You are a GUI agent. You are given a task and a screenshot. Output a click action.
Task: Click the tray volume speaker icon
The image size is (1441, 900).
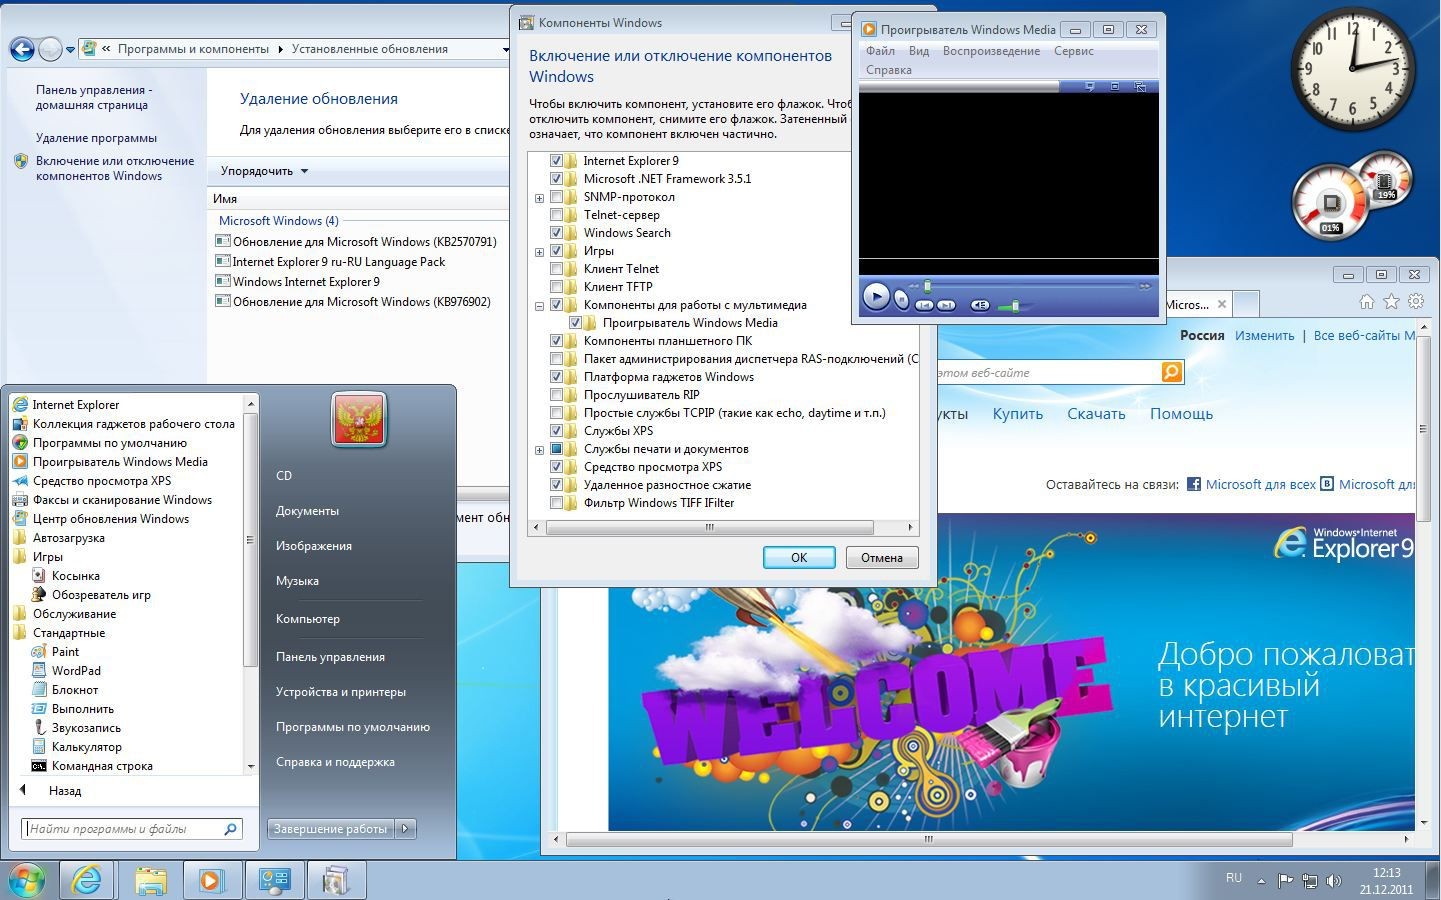pyautogui.click(x=1333, y=881)
